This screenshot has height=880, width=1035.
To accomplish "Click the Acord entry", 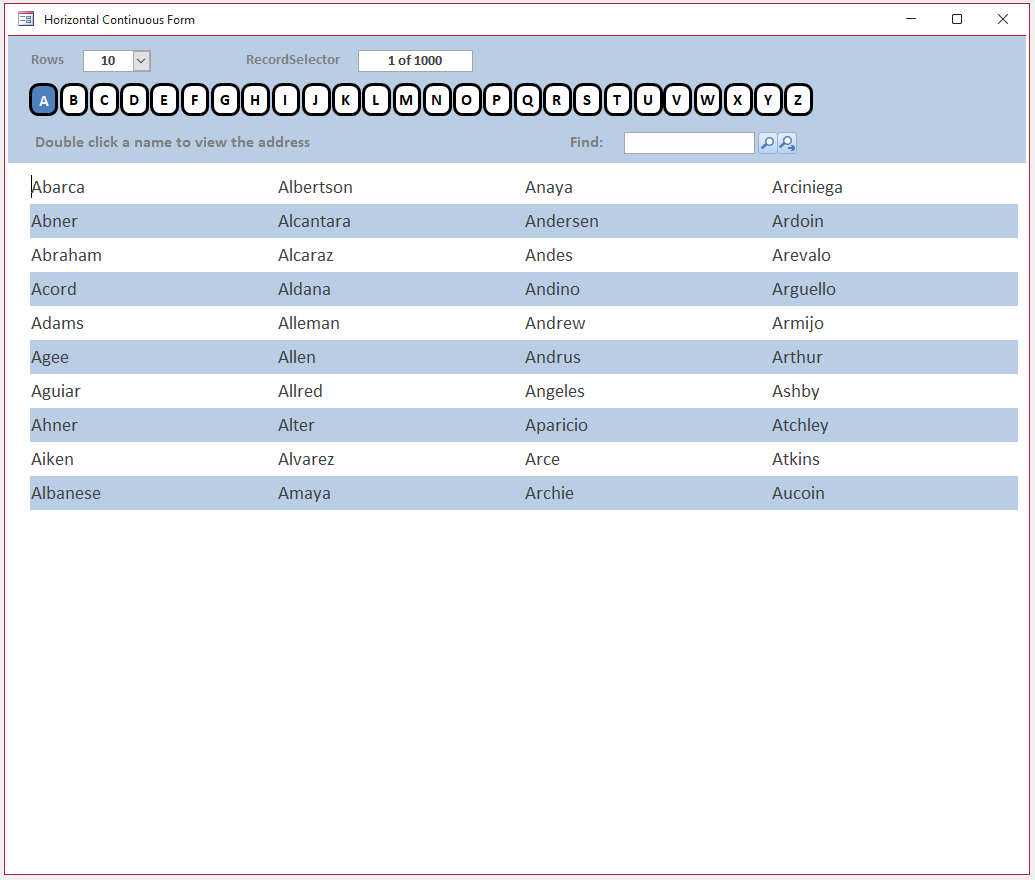I will click(x=54, y=289).
